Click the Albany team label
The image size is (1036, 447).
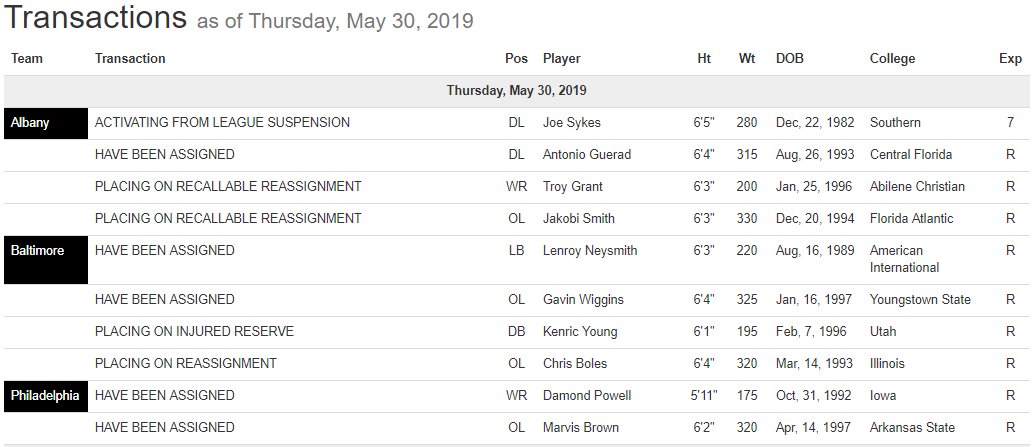tap(30, 123)
